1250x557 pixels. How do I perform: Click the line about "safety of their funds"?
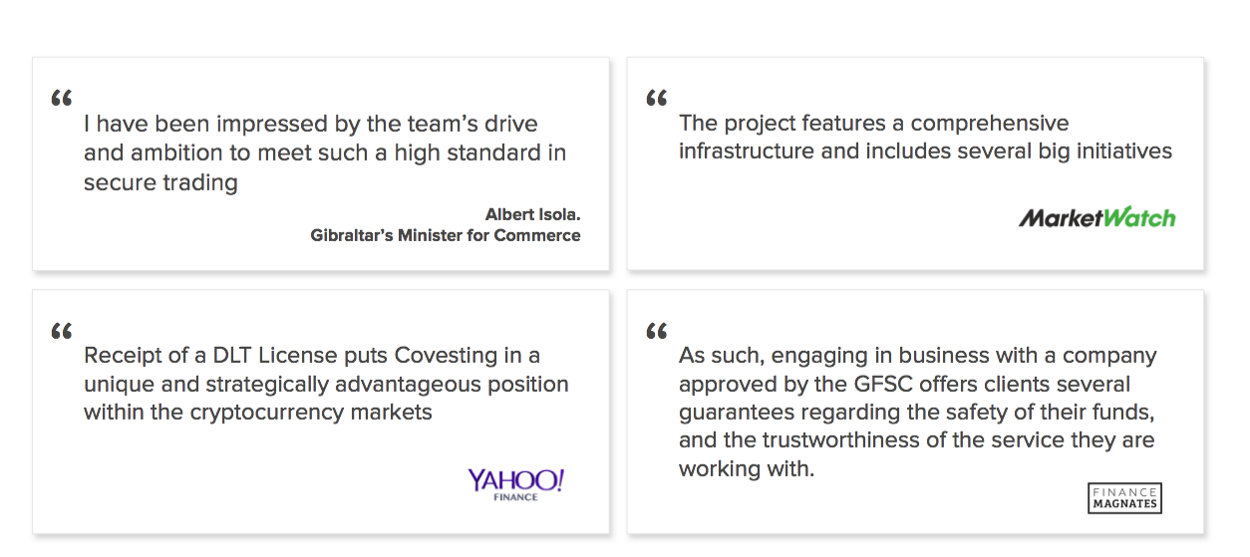tap(916, 412)
